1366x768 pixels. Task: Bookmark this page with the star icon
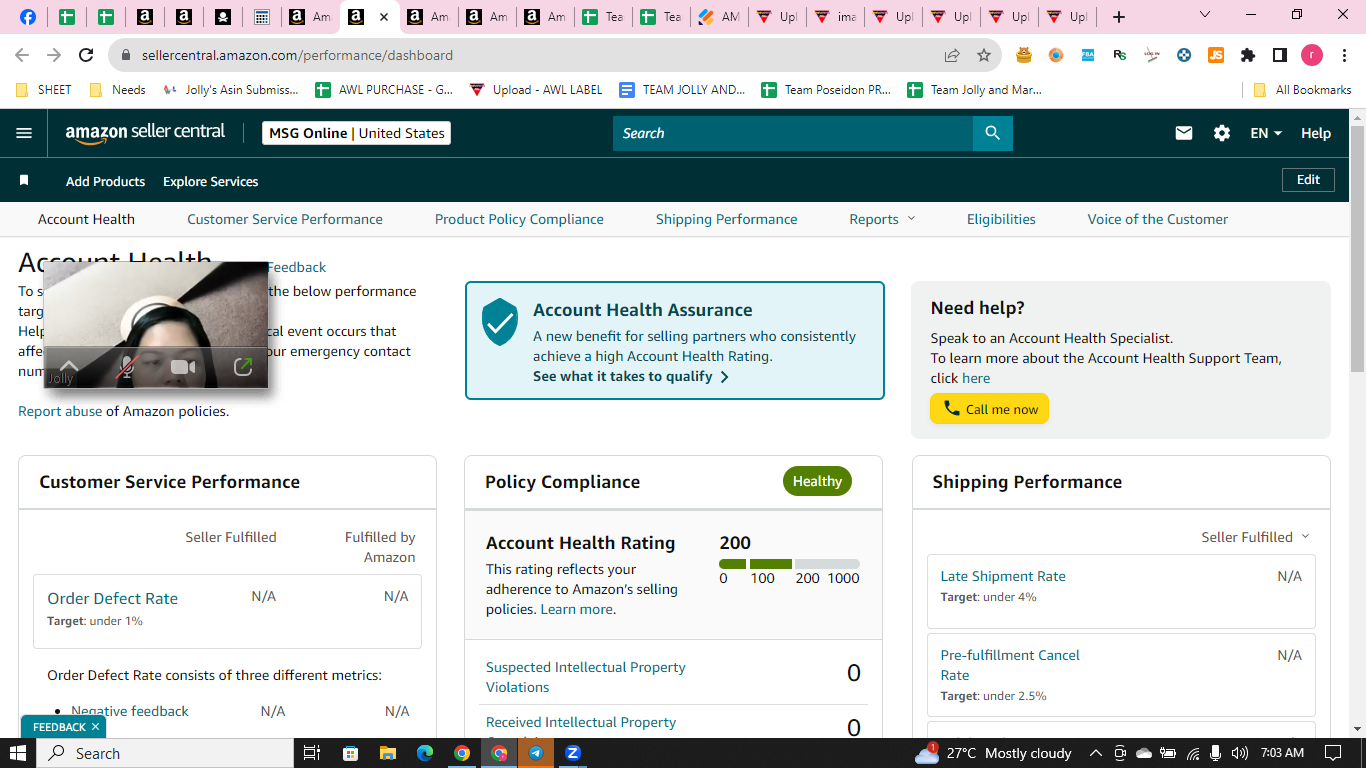[x=984, y=55]
